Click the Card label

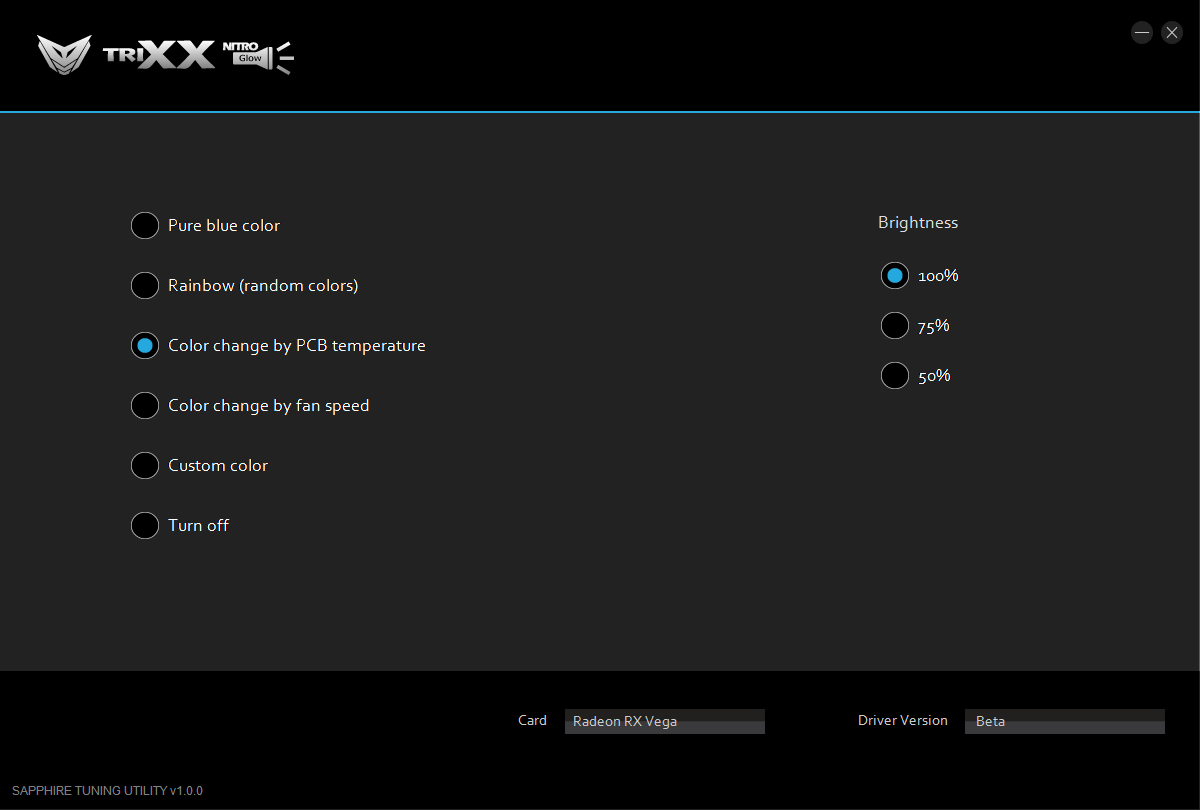pyautogui.click(x=532, y=720)
